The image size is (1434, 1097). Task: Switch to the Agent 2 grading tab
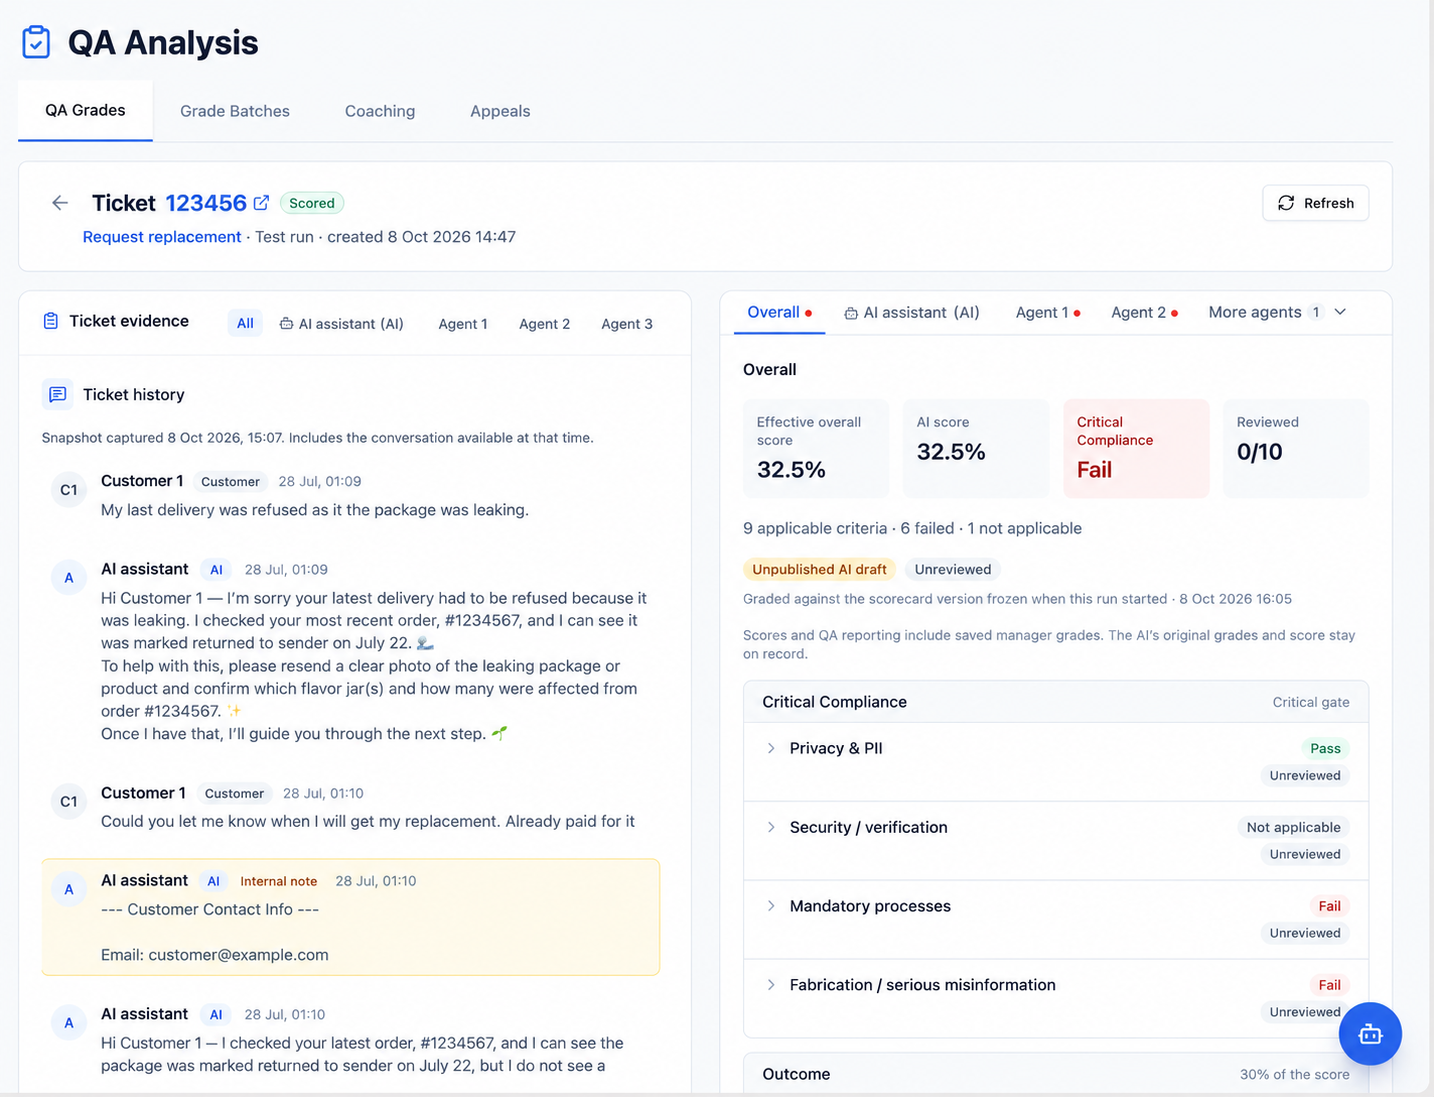(x=1144, y=313)
